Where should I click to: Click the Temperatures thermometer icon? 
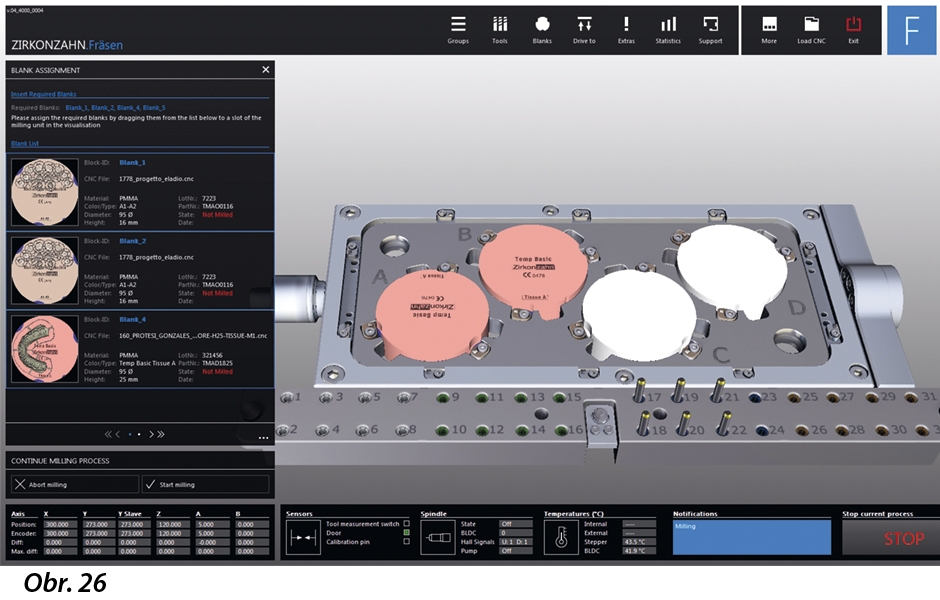[561, 537]
